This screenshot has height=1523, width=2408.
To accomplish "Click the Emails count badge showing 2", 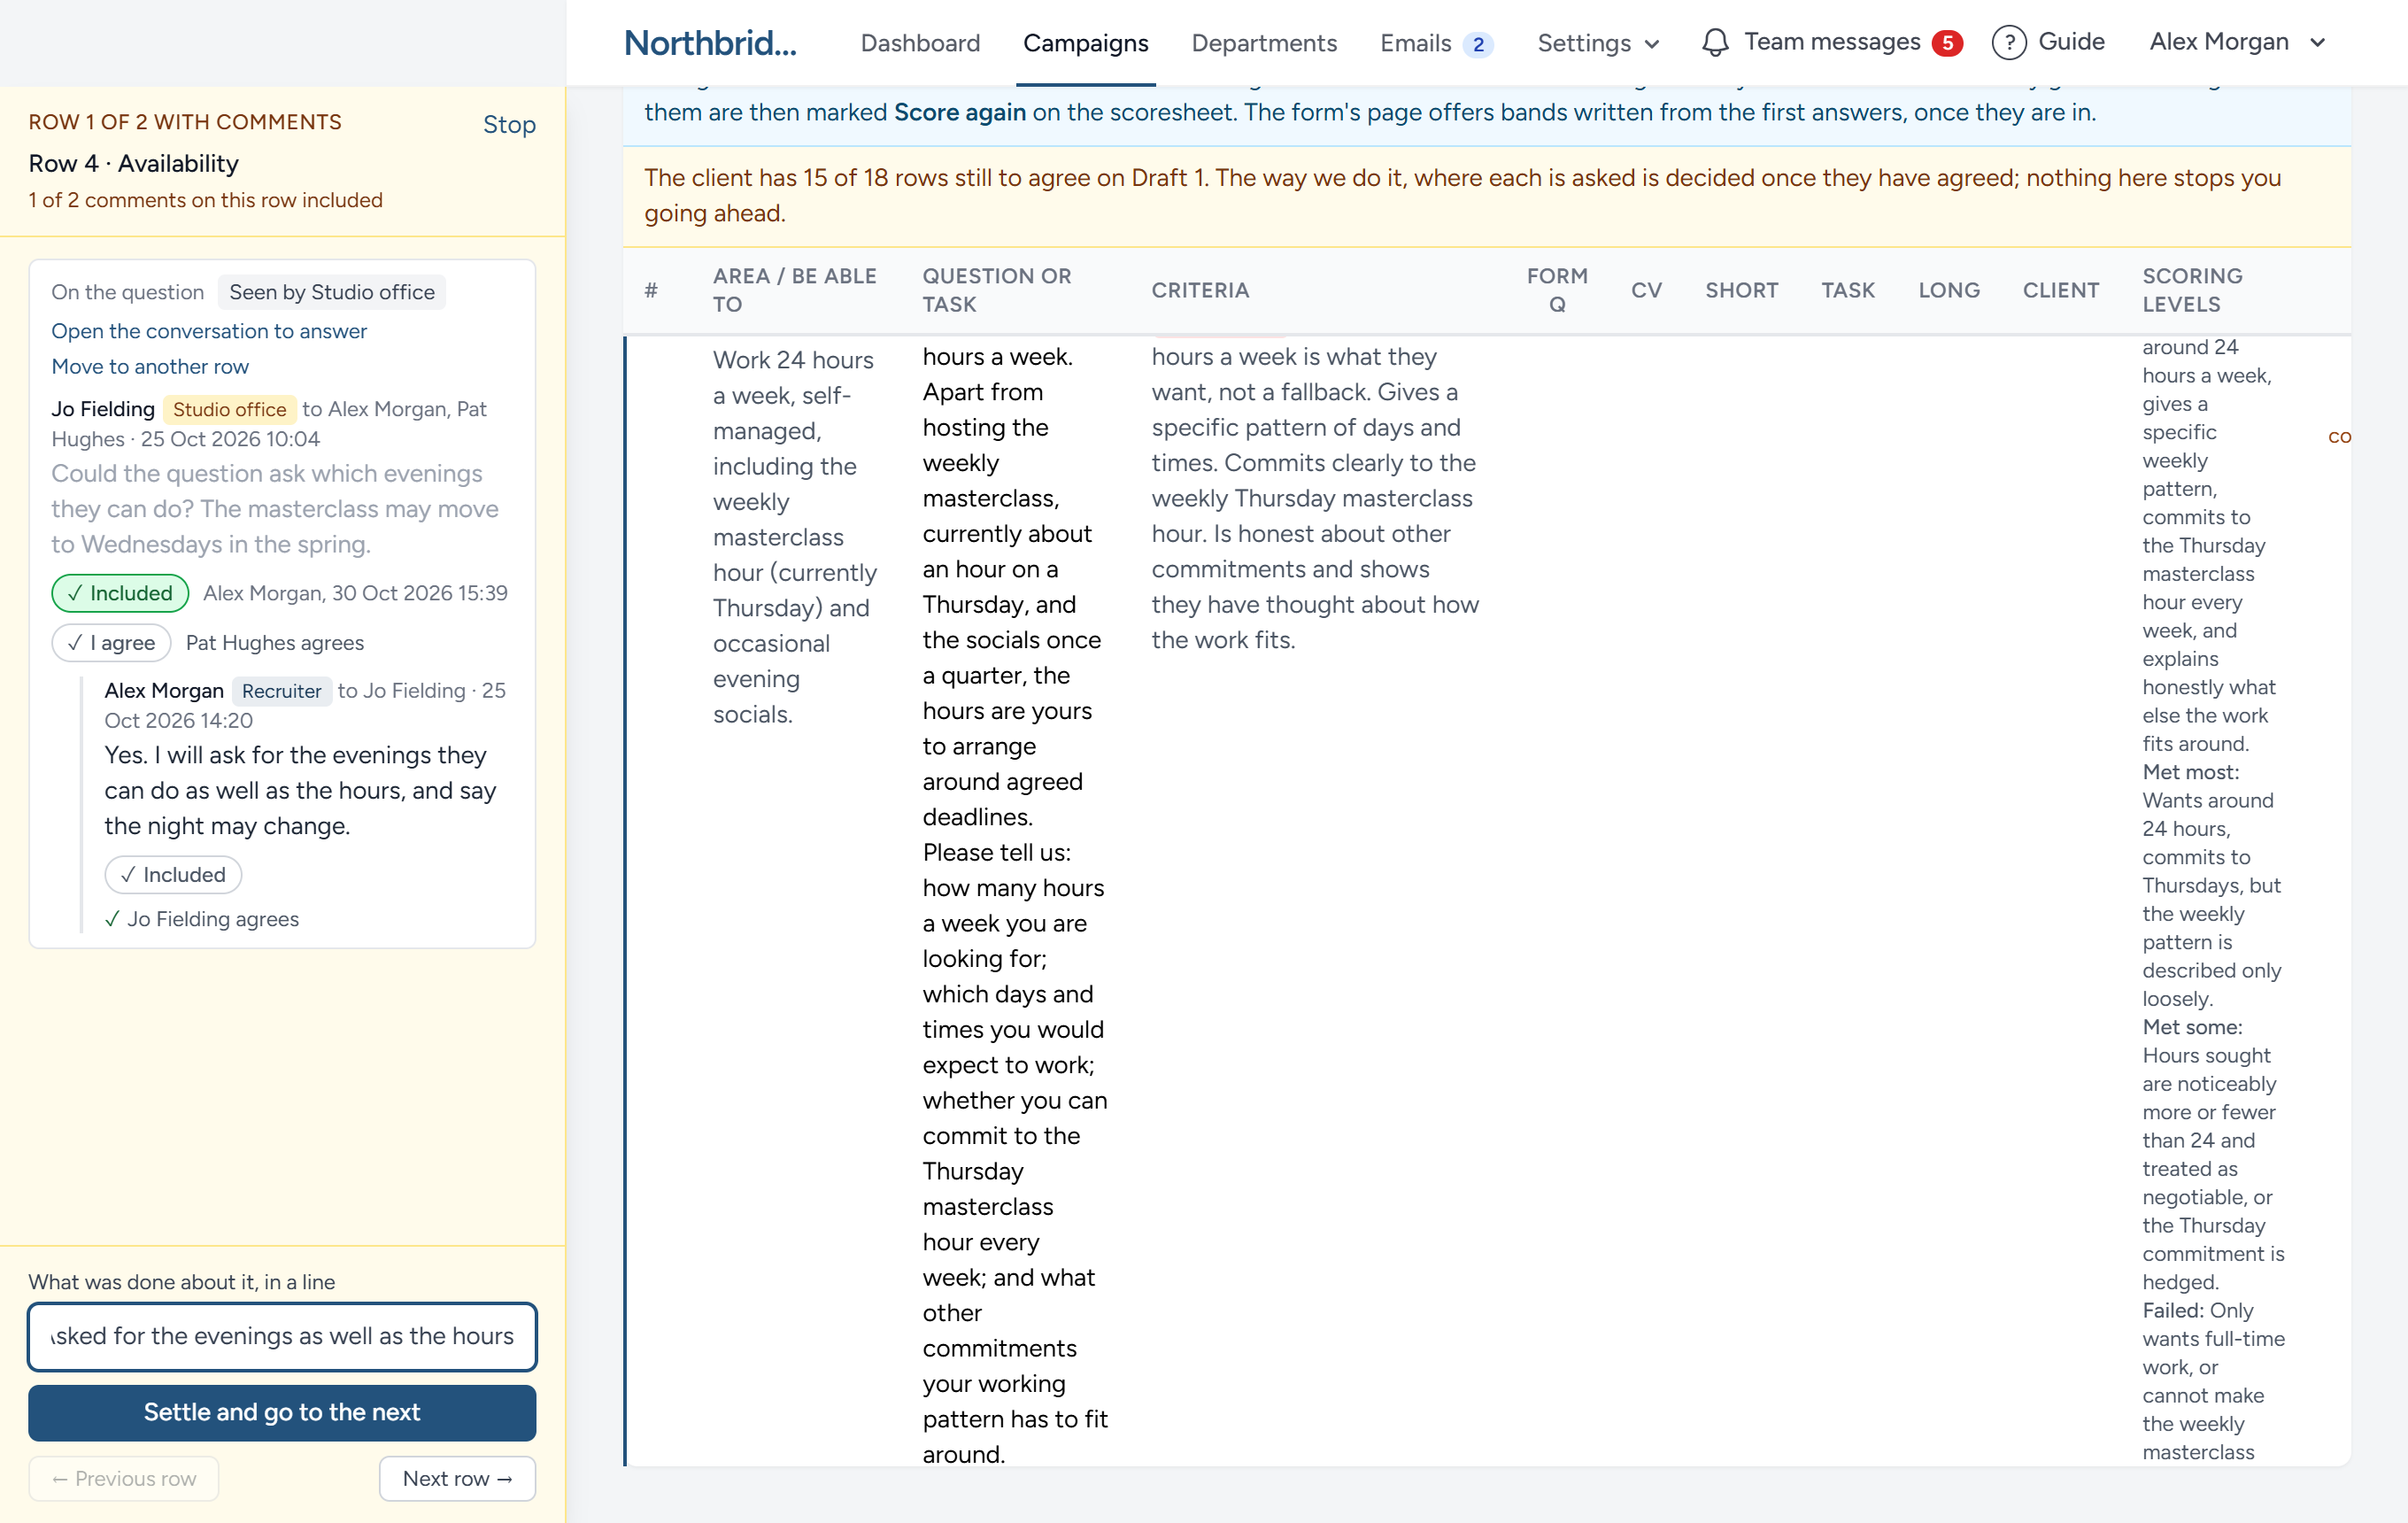I will [1477, 44].
